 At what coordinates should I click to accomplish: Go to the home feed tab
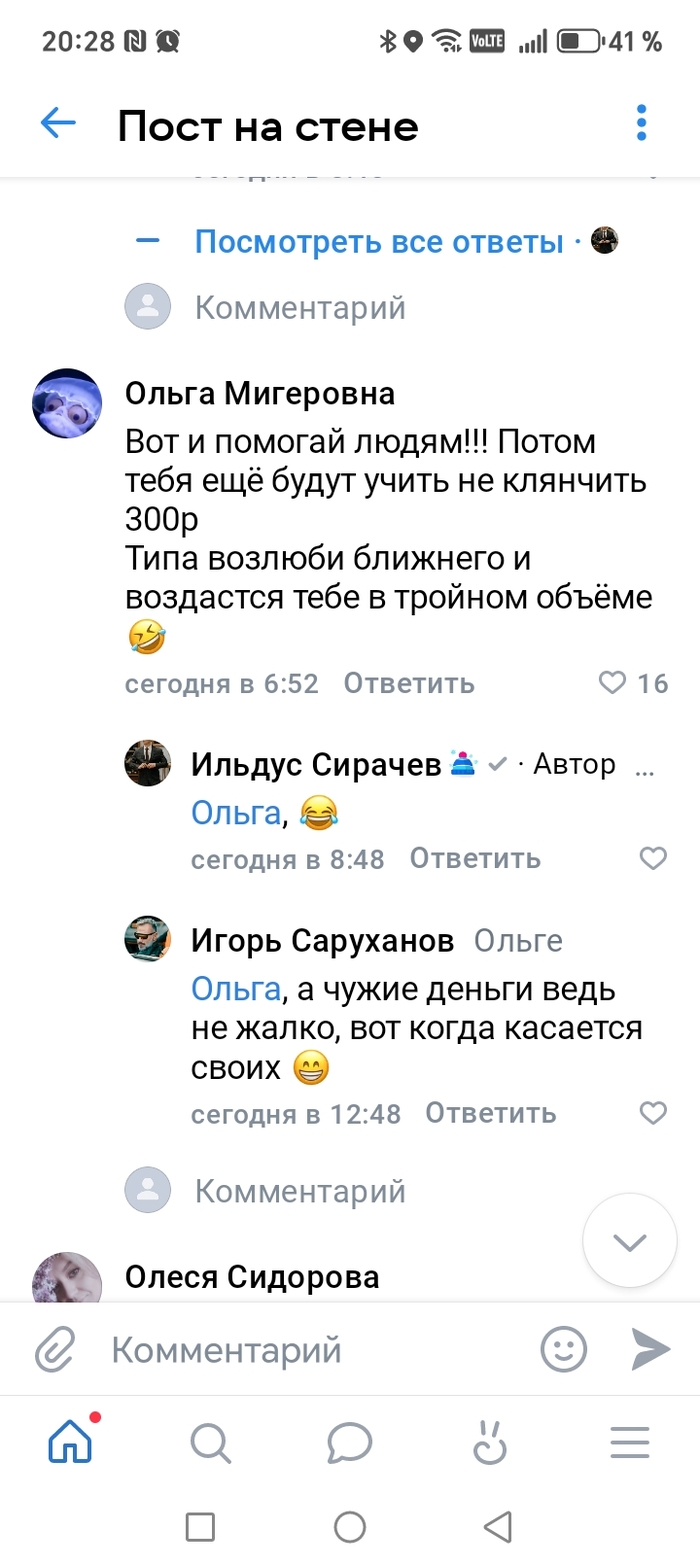pos(71,1443)
